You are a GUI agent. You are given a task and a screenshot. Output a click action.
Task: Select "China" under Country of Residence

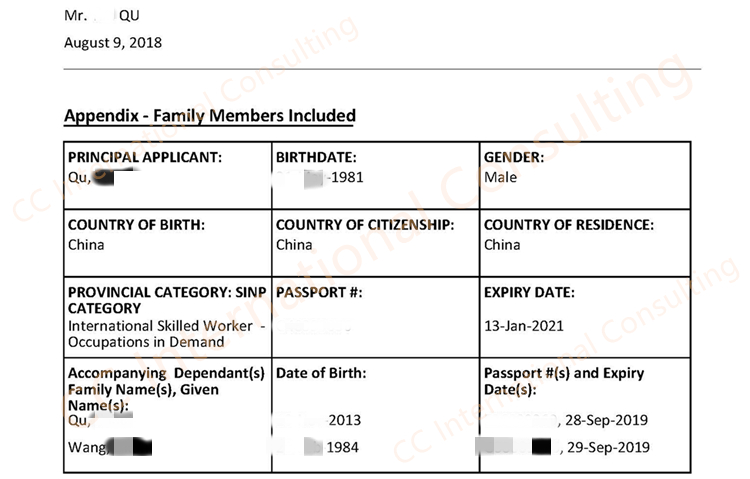[x=502, y=245]
